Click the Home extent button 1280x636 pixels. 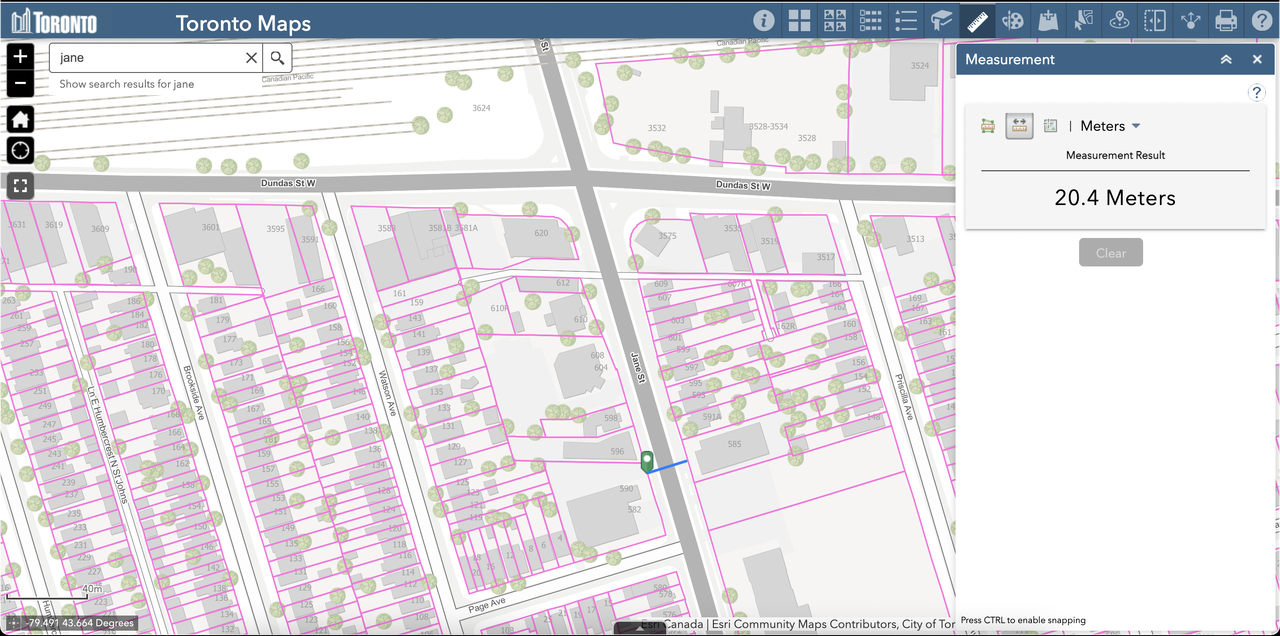20,120
